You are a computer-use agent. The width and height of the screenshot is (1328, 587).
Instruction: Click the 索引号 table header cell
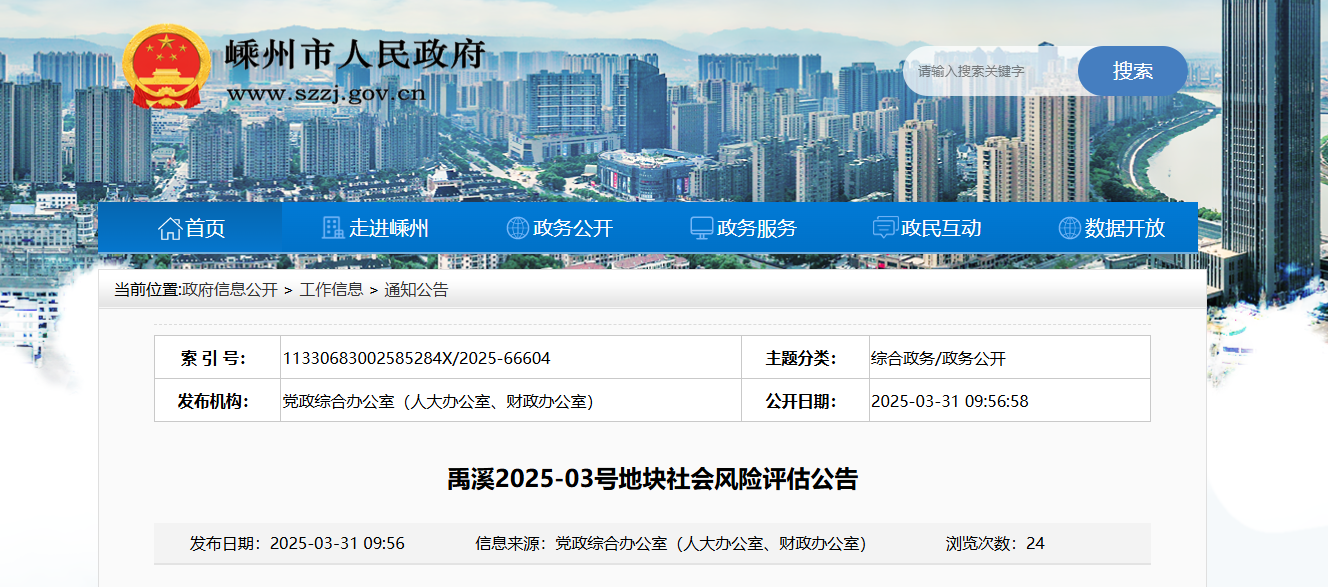tap(217, 358)
